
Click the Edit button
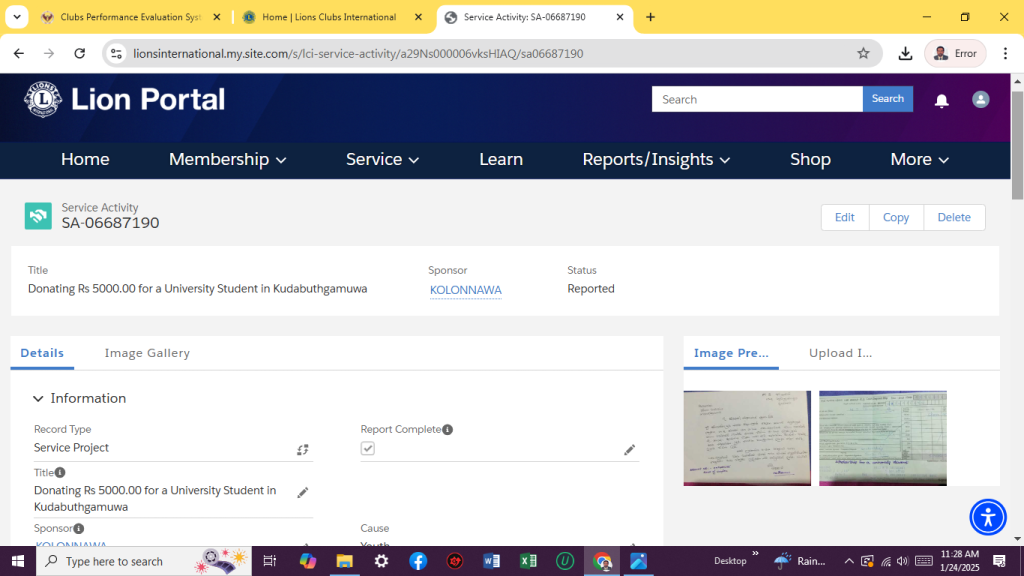coord(844,217)
